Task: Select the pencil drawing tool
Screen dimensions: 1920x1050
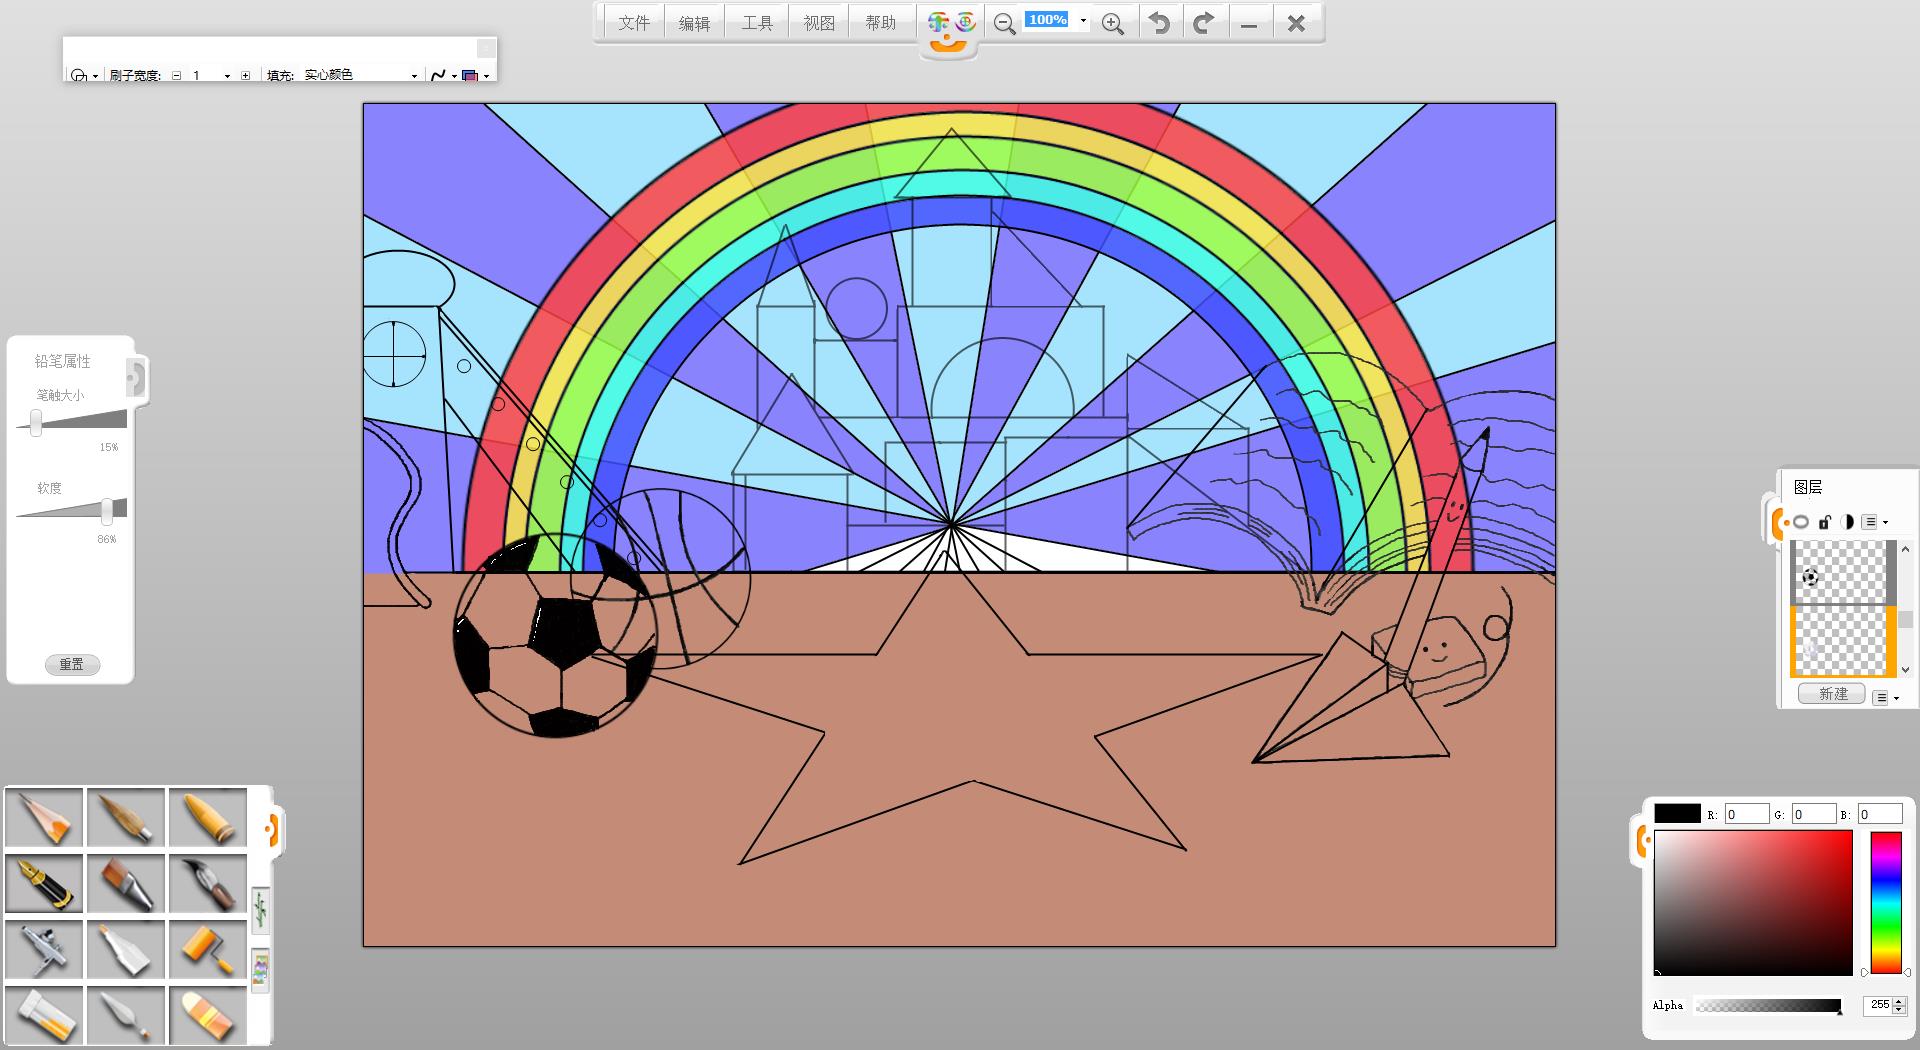Action: click(x=45, y=818)
